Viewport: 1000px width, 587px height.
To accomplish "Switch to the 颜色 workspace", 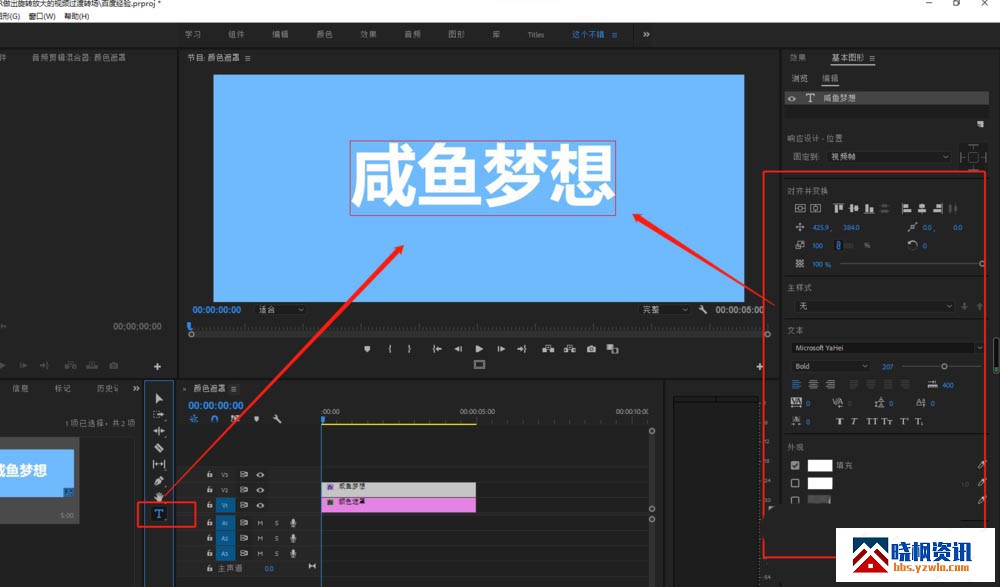I will 325,34.
